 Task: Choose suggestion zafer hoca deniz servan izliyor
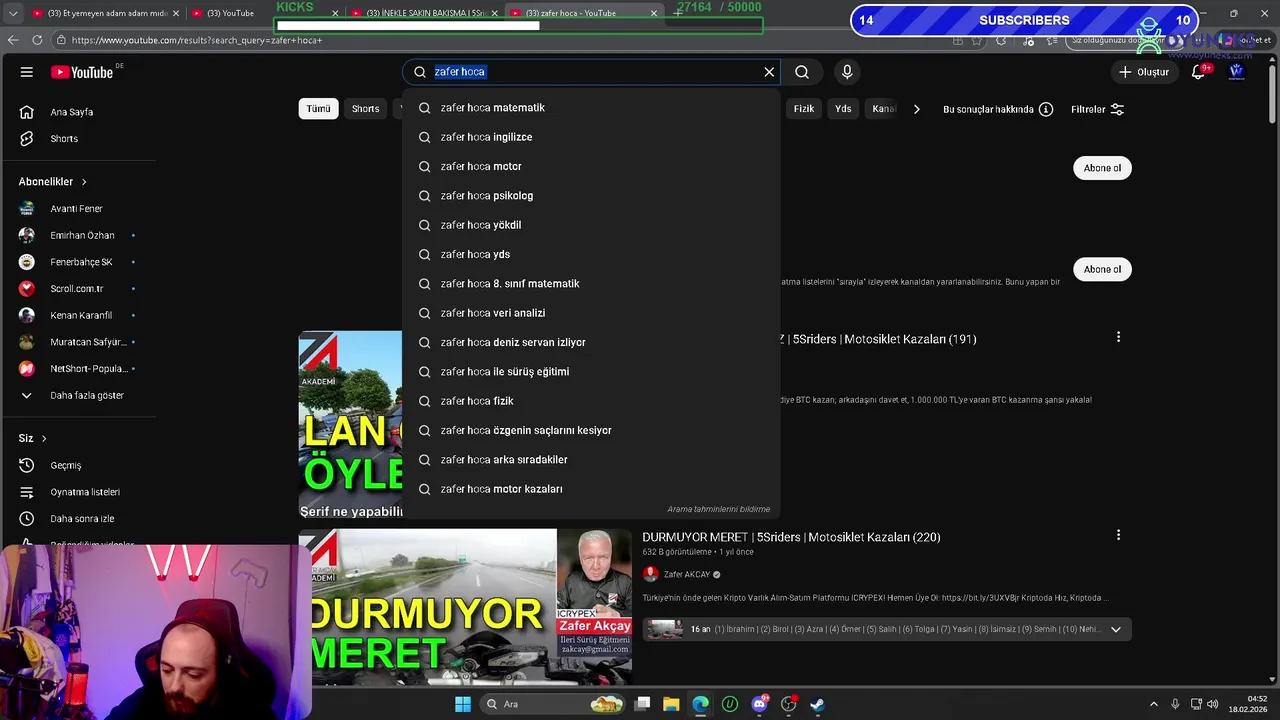click(591, 343)
